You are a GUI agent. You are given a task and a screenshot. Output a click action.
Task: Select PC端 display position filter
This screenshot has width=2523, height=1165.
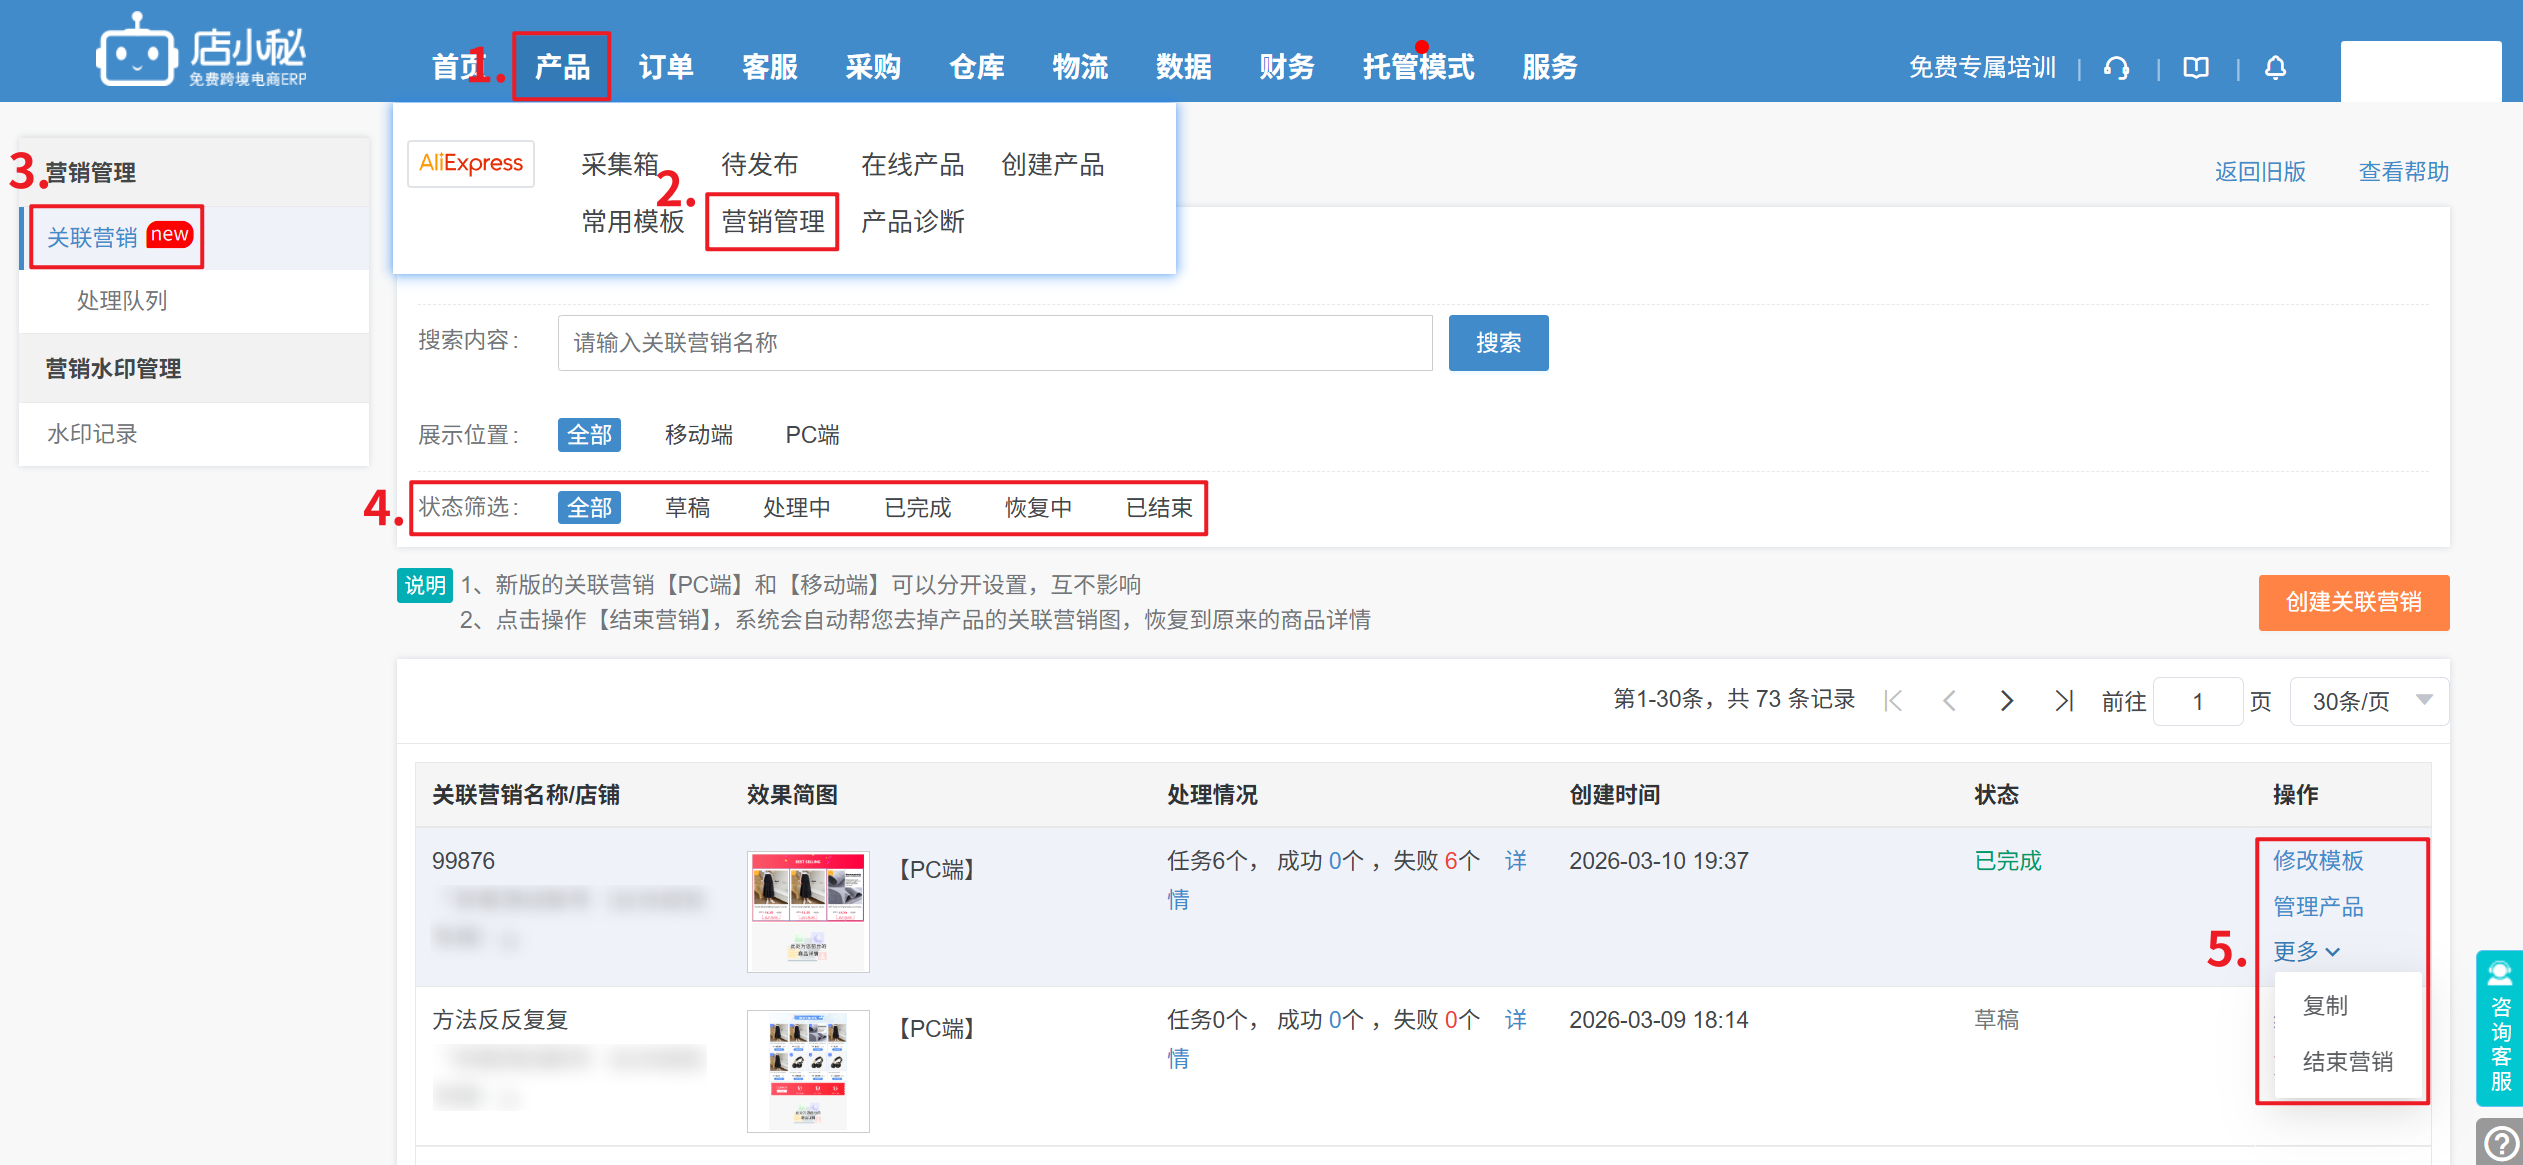[x=812, y=435]
